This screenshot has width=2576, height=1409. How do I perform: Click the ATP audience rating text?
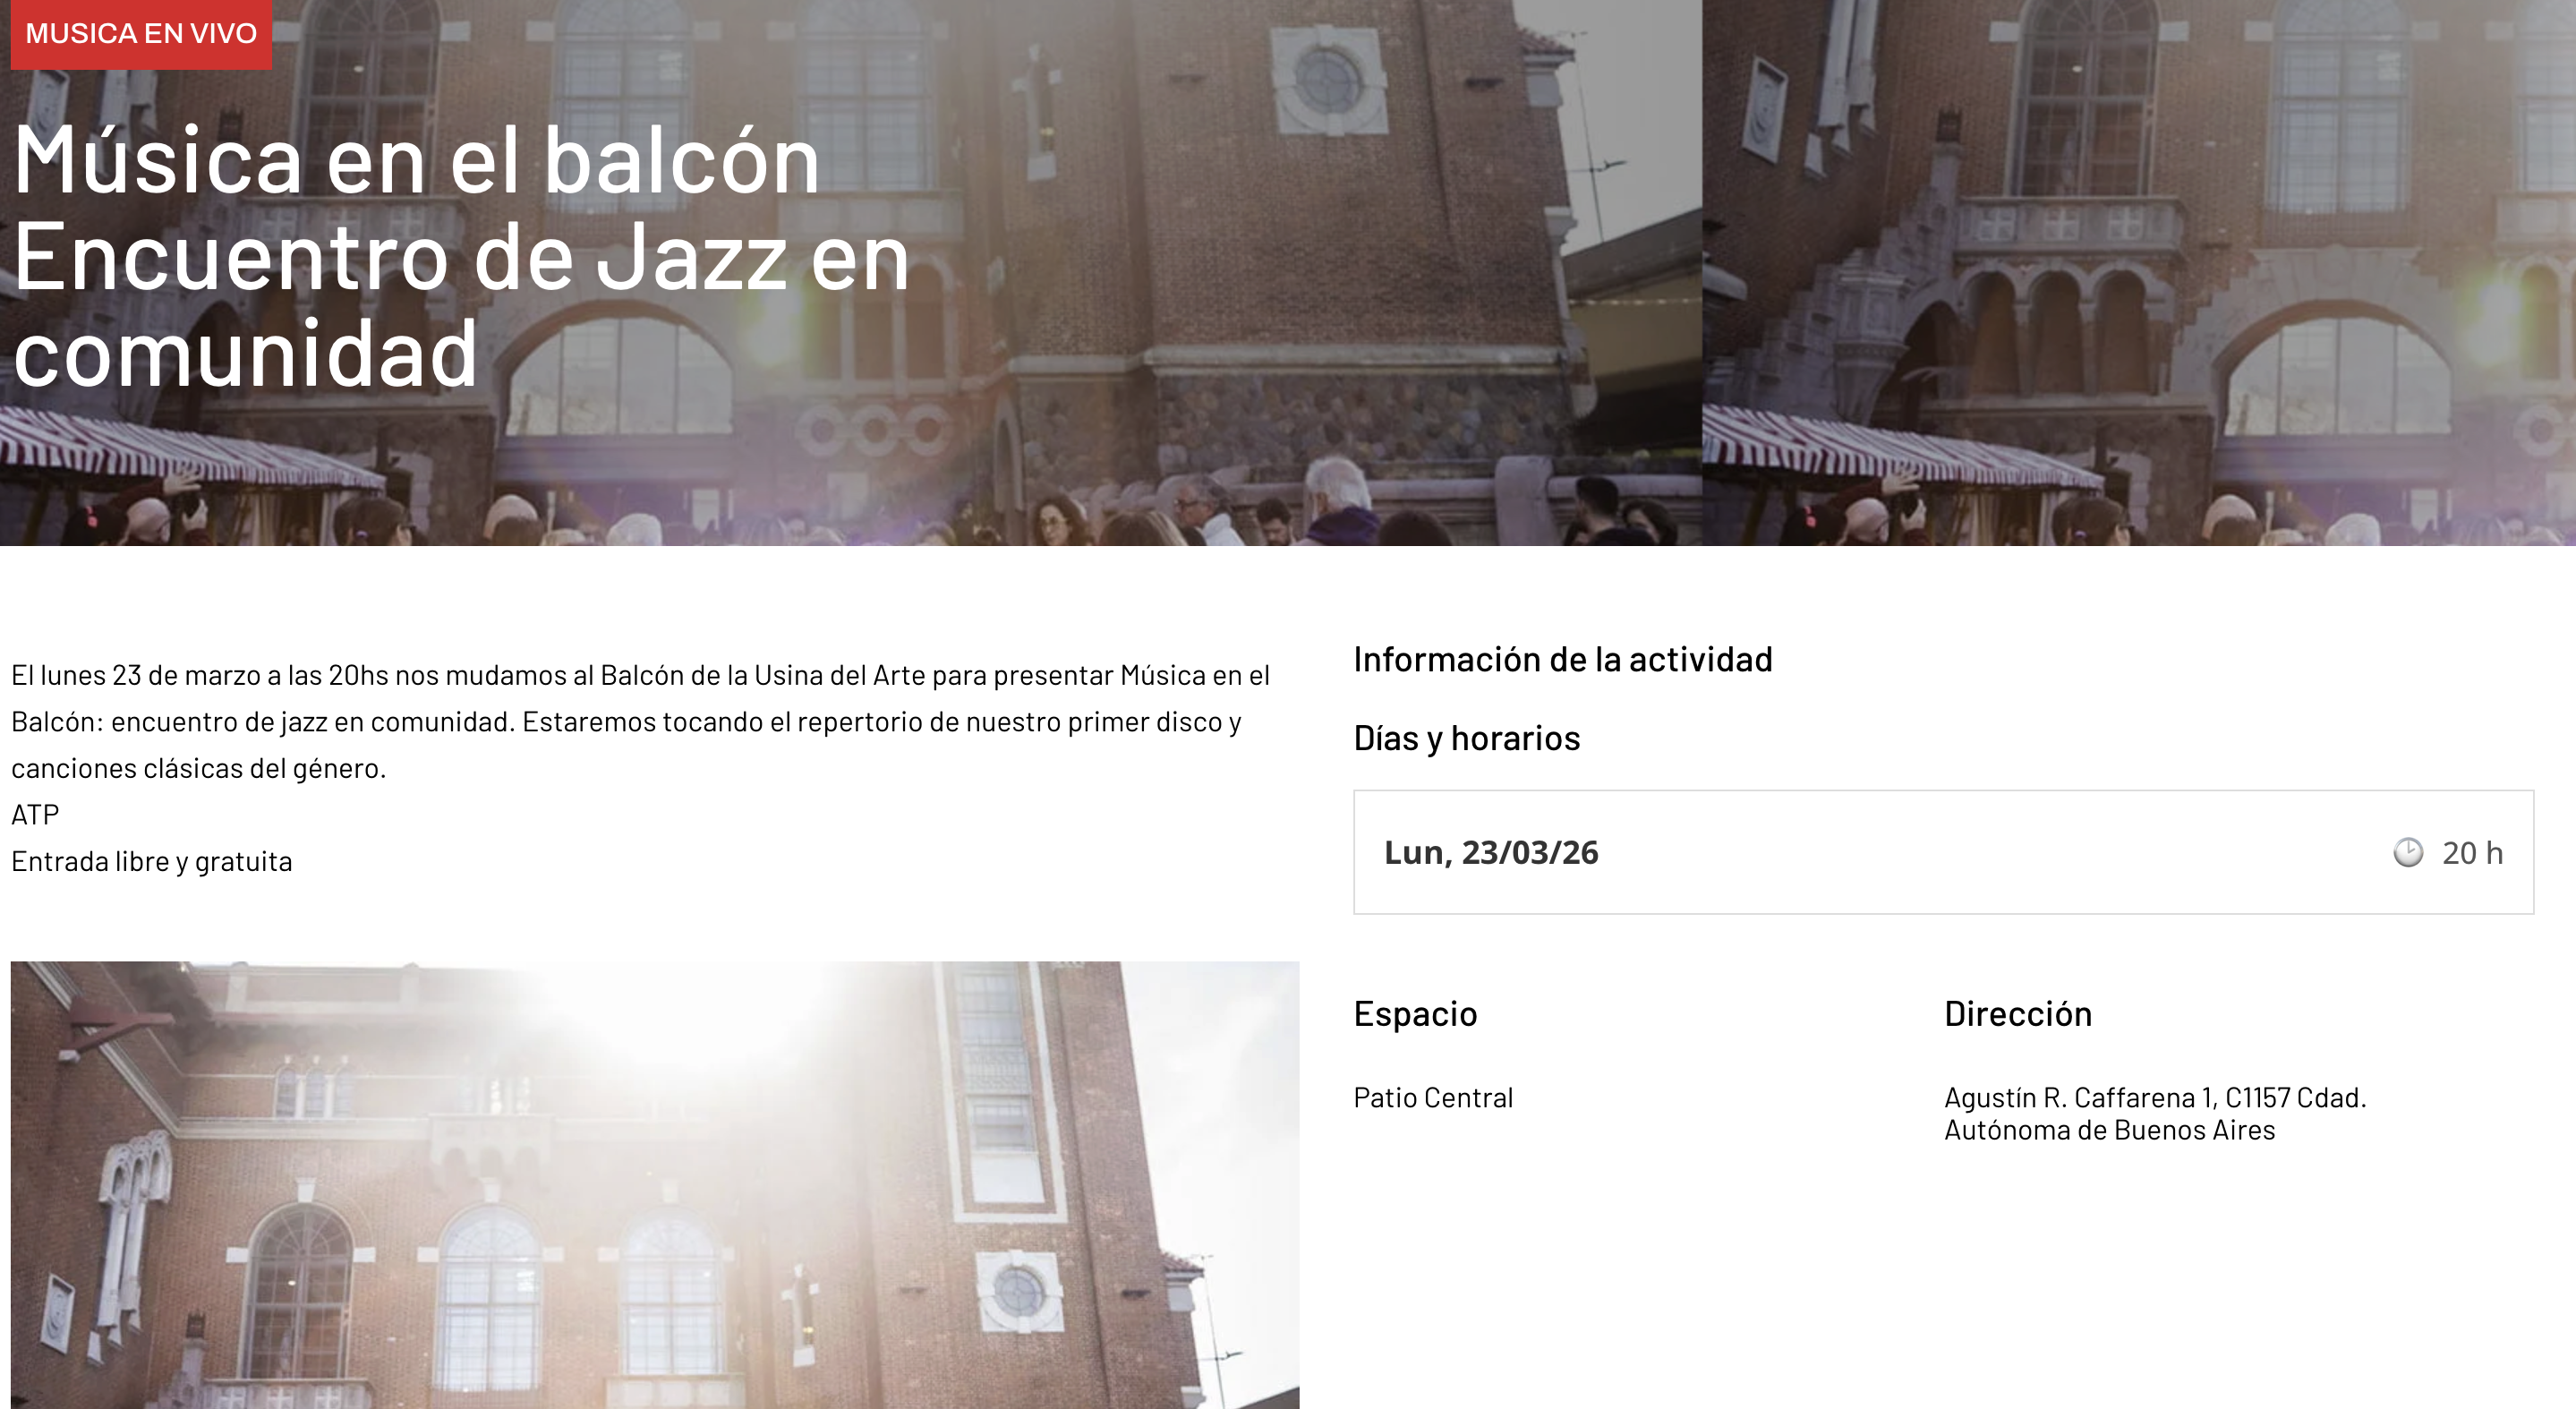point(35,814)
